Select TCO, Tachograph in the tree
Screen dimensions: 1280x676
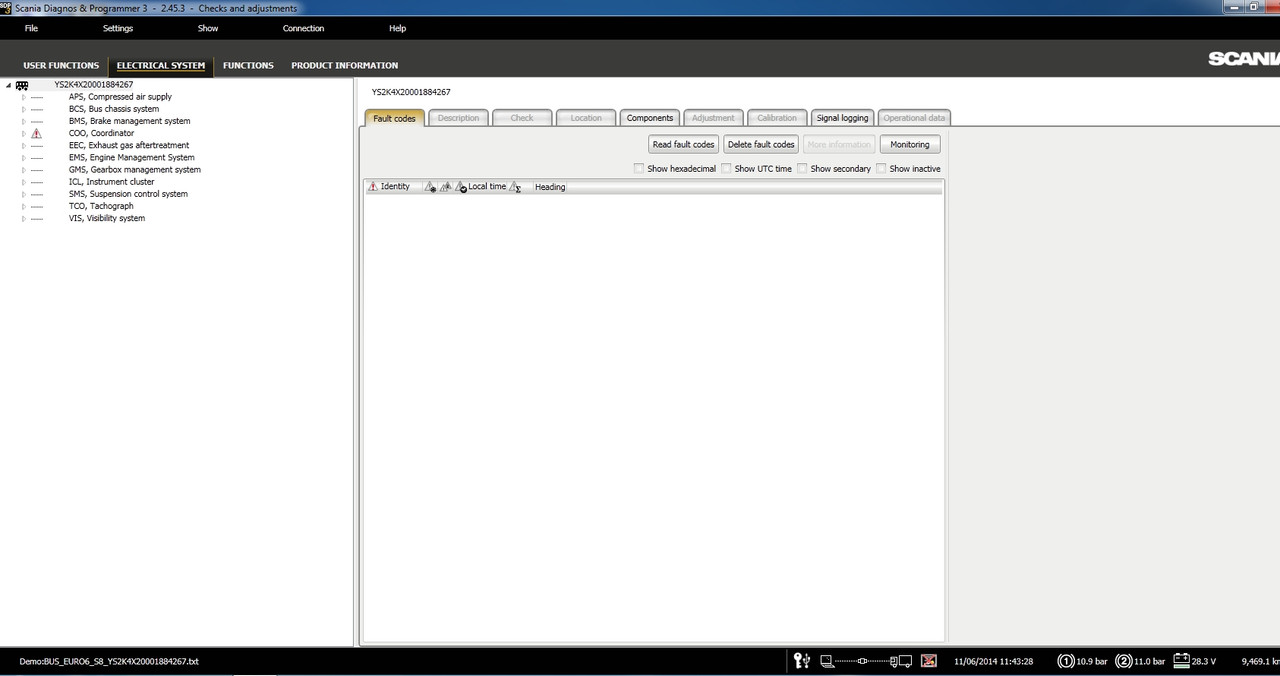point(101,206)
